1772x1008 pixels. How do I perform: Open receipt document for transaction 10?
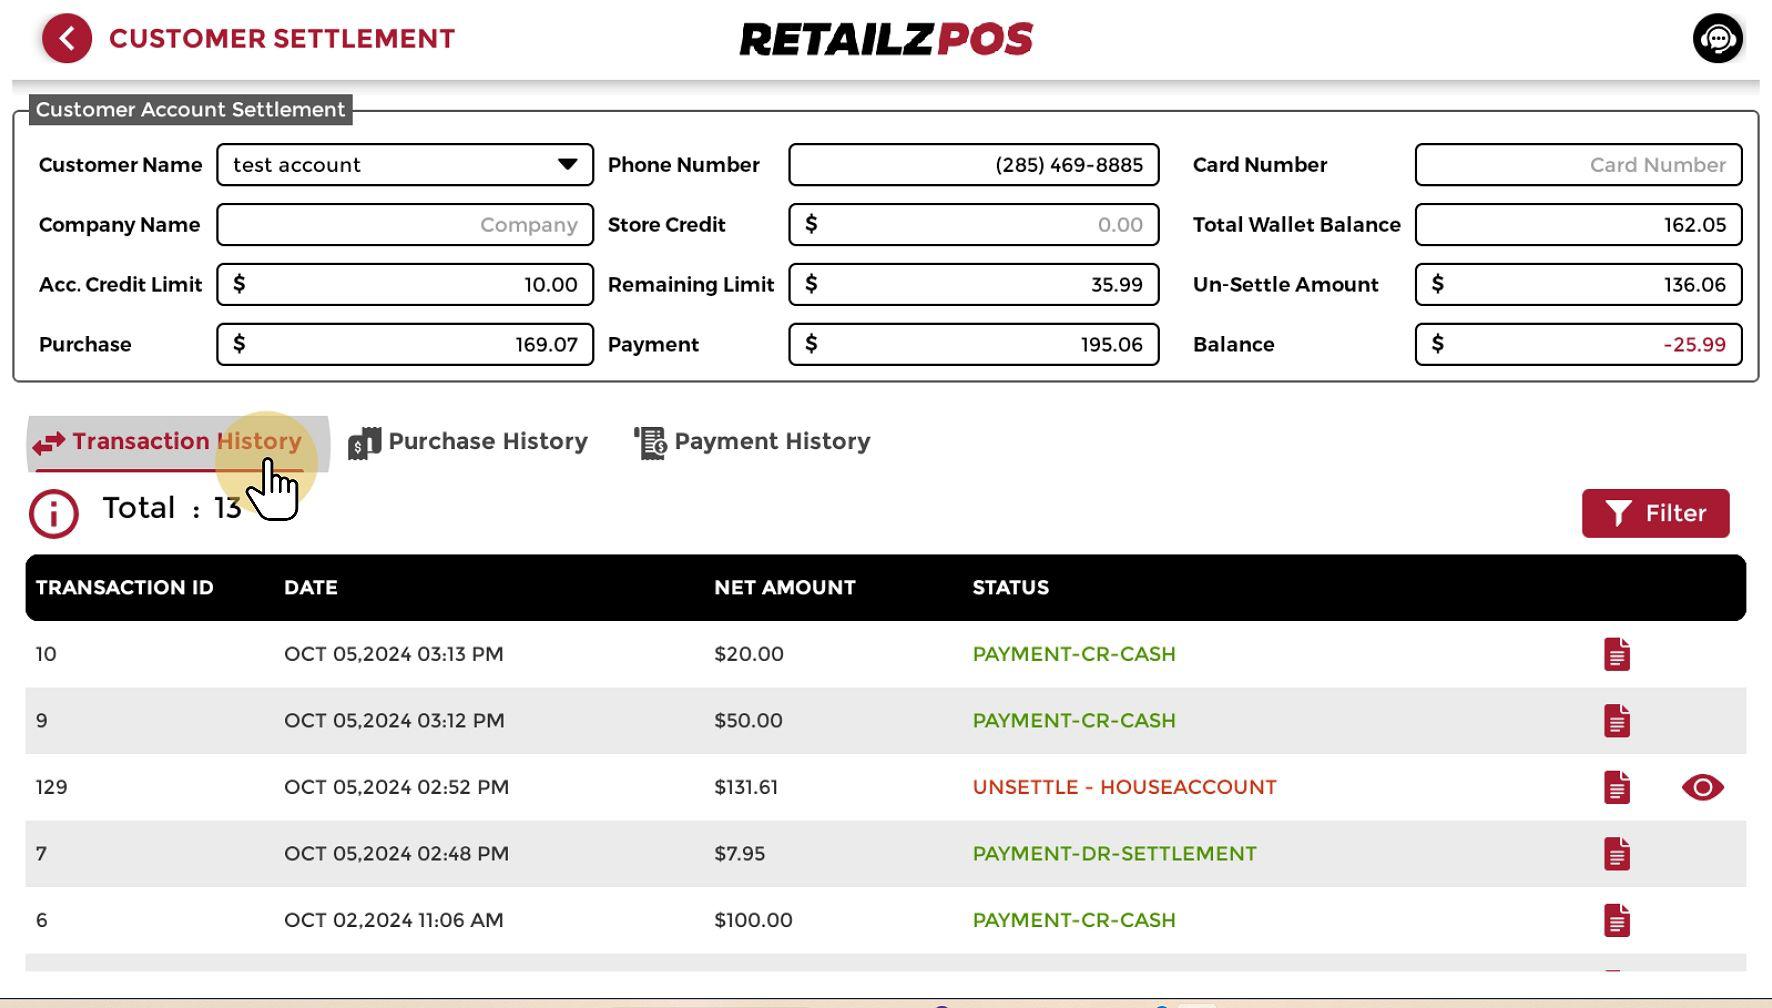[x=1616, y=654]
